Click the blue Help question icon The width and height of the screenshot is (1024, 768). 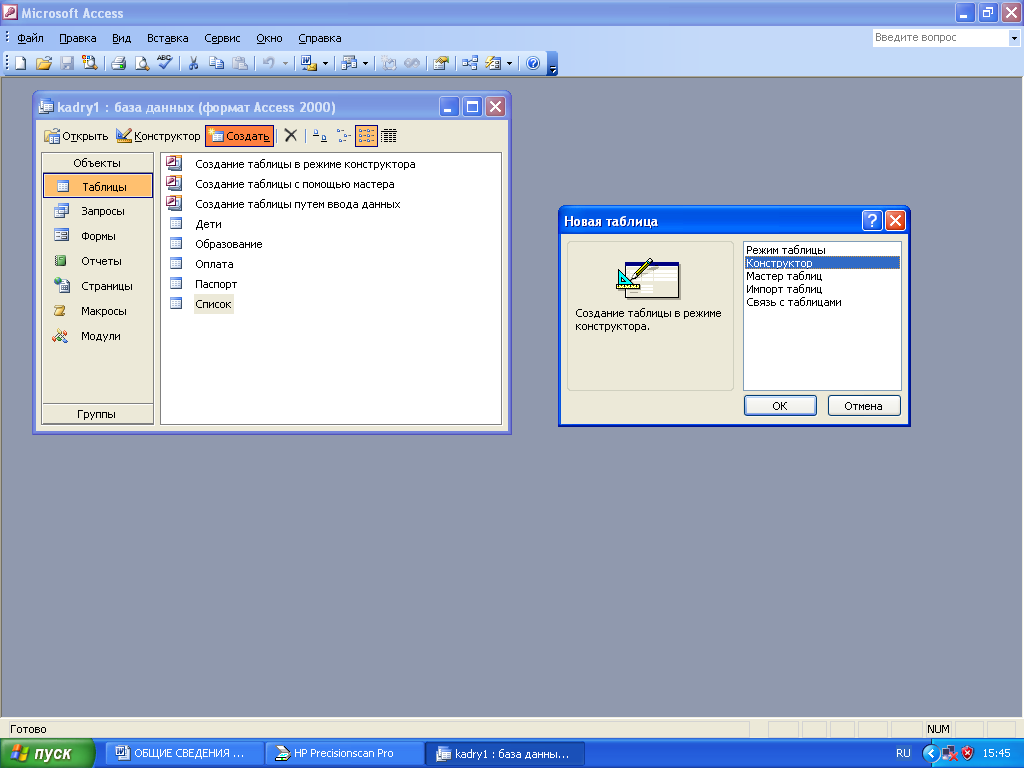click(533, 63)
